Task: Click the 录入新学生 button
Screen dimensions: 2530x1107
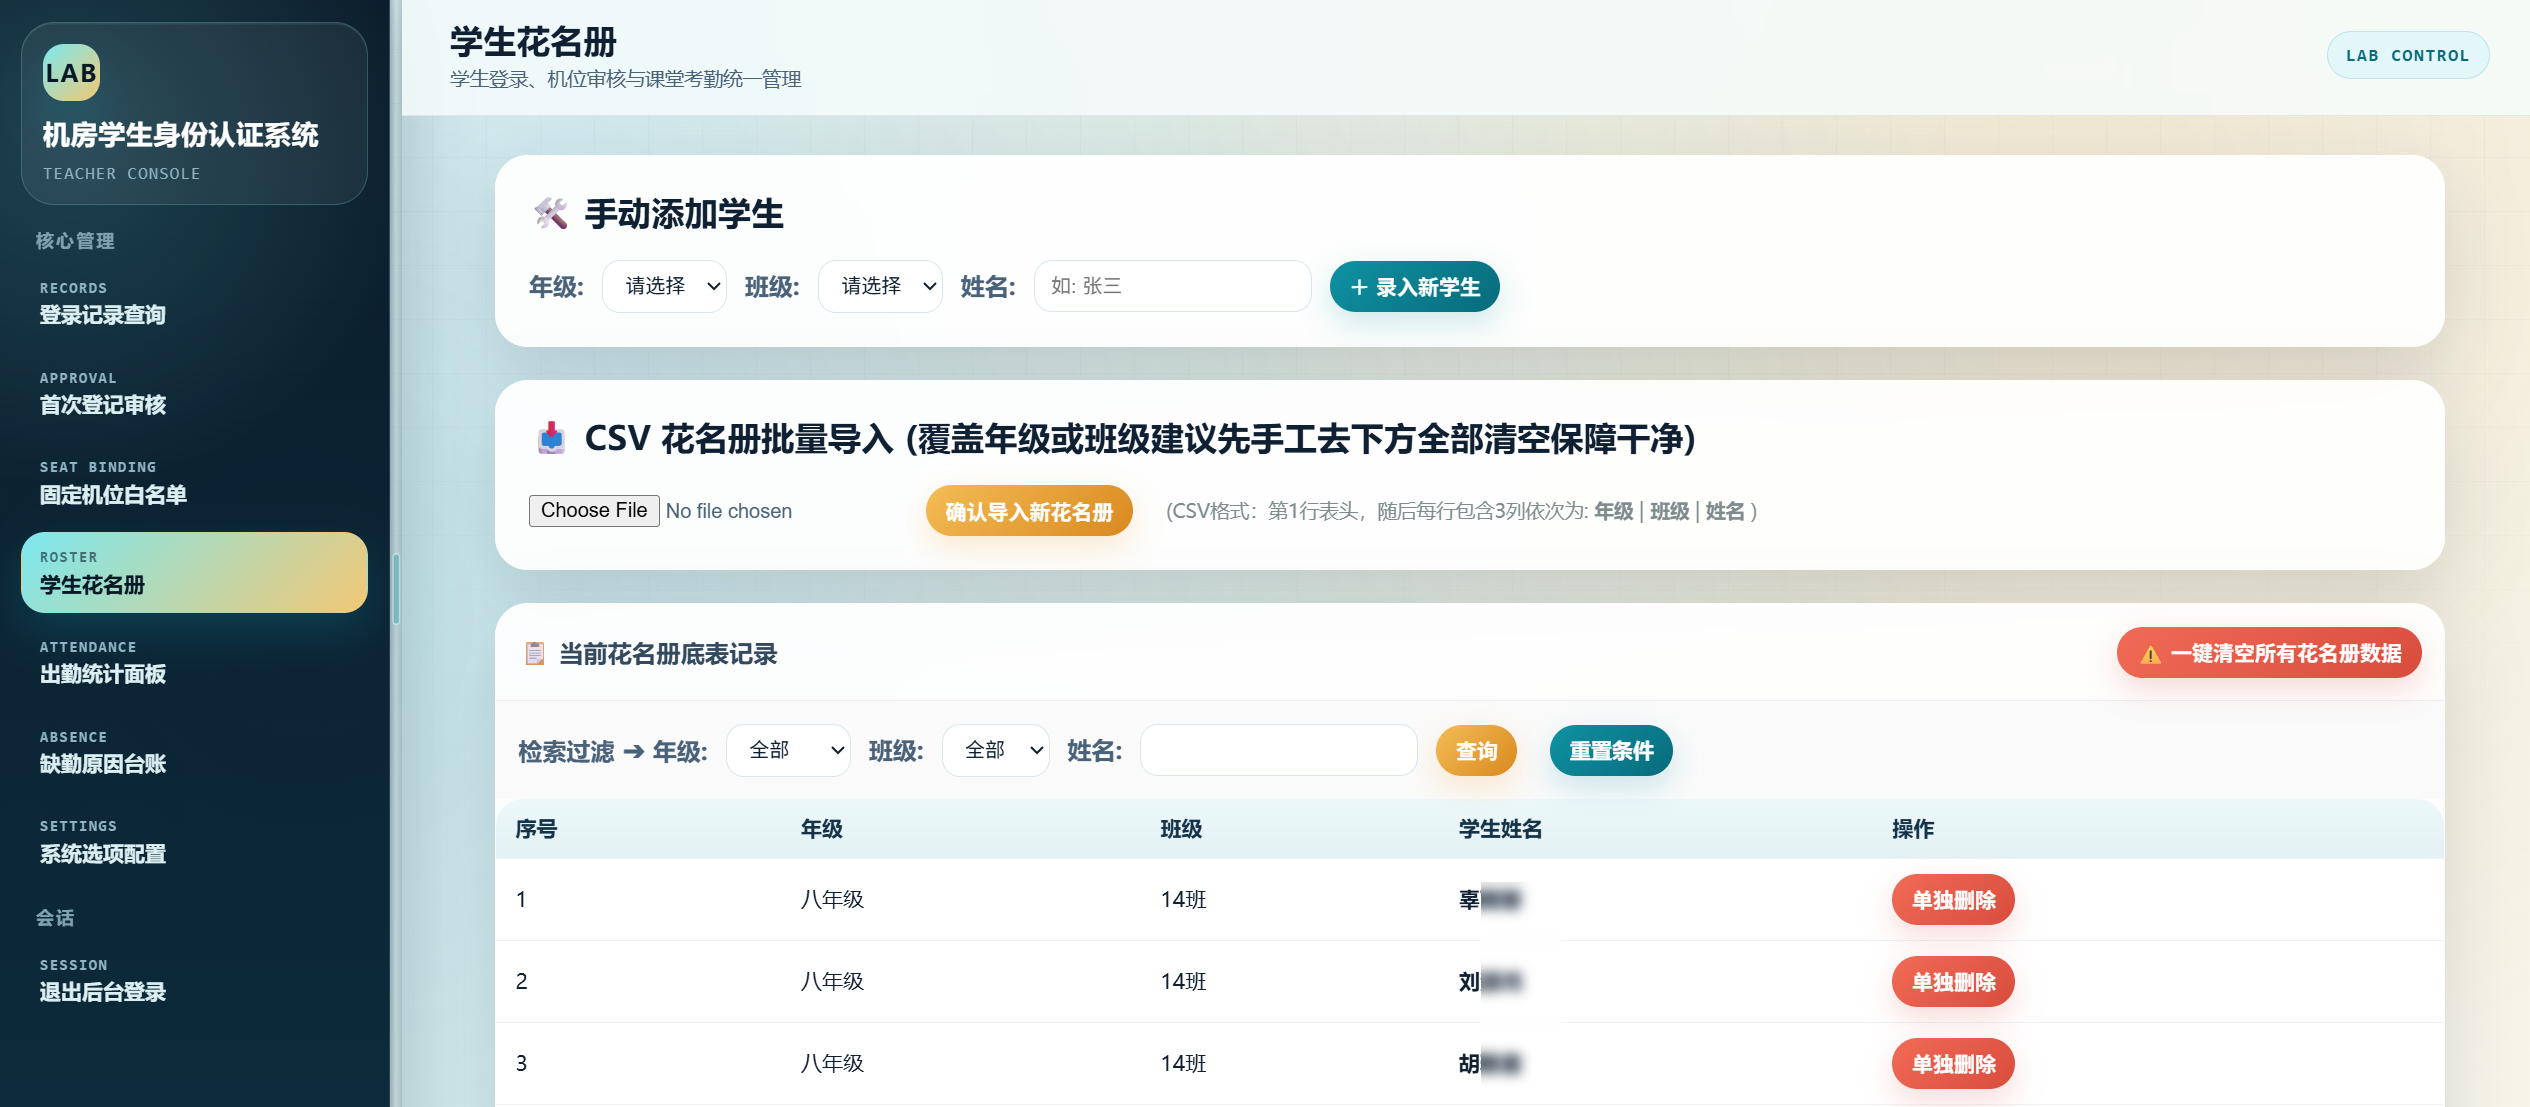Action: coord(1414,287)
